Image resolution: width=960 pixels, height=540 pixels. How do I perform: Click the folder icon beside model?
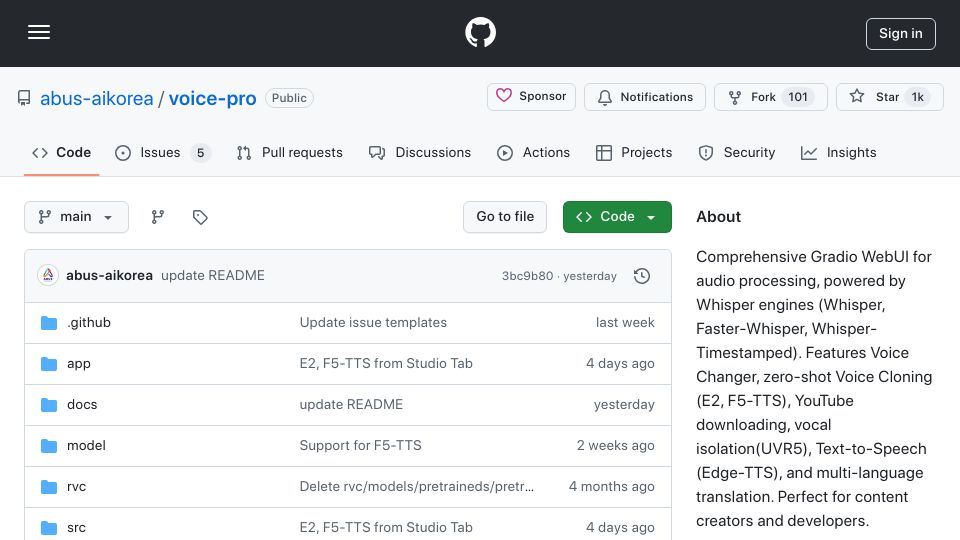(49, 446)
